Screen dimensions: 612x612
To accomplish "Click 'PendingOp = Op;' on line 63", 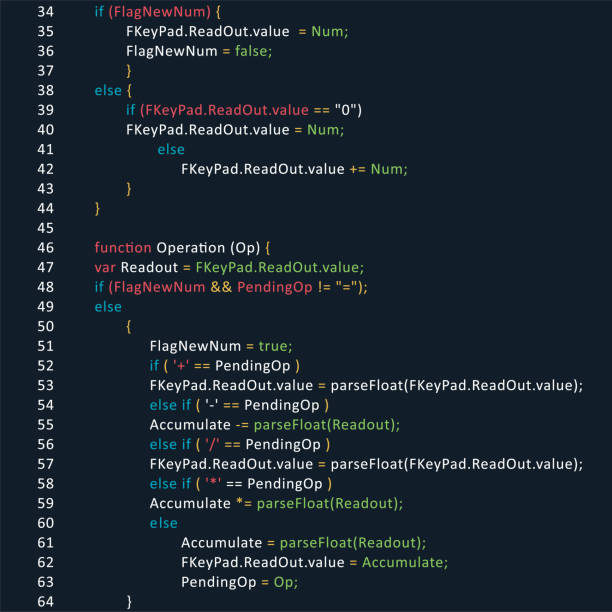I will 240,582.
